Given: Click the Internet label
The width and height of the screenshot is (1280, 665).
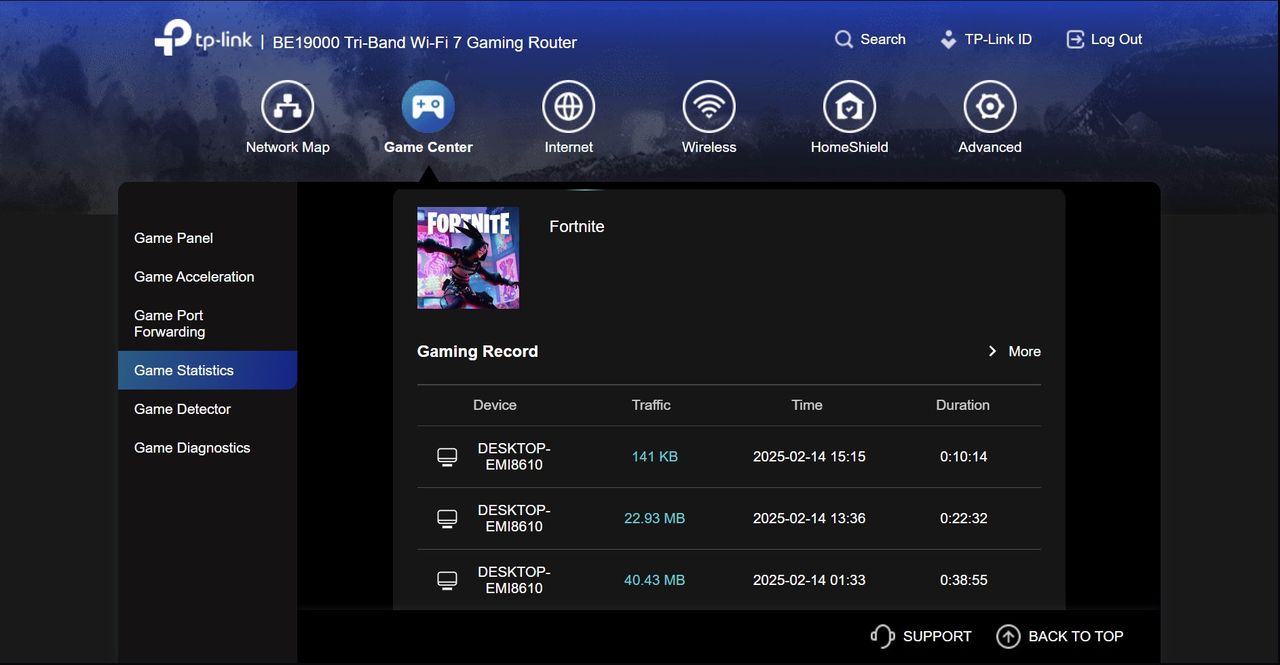Looking at the screenshot, I should 569,147.
